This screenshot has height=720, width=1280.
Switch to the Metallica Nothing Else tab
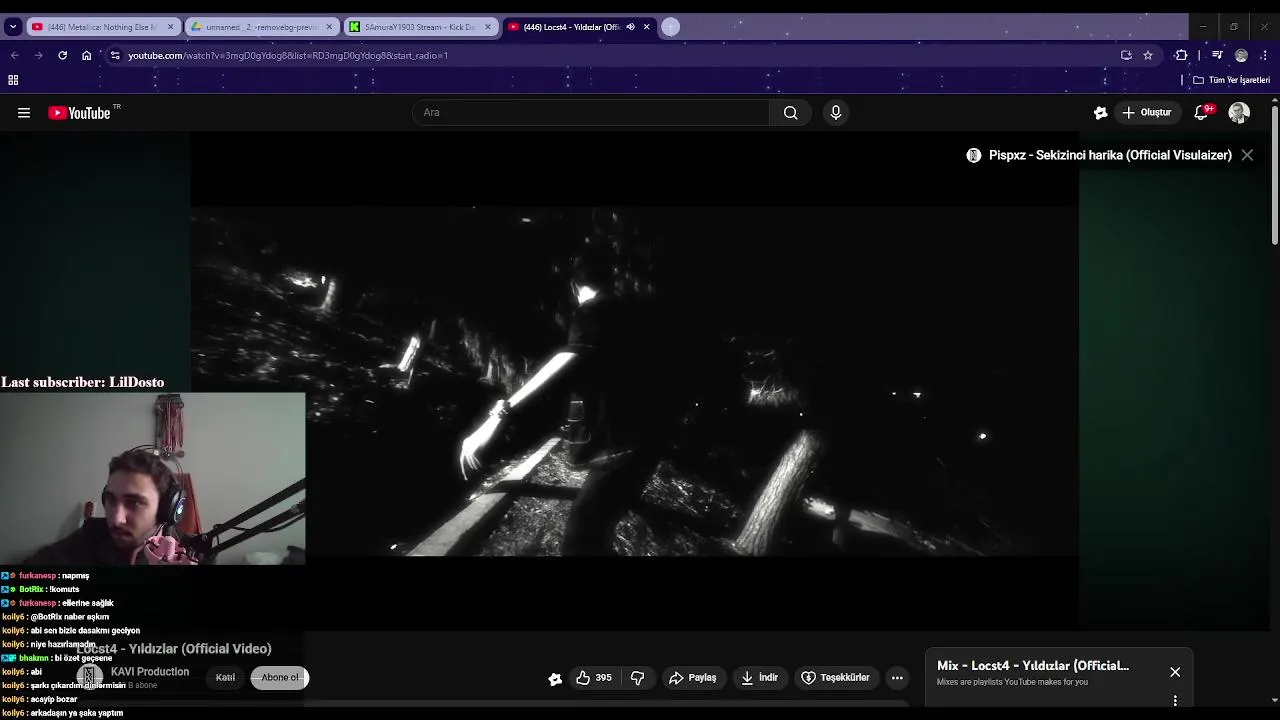[102, 27]
